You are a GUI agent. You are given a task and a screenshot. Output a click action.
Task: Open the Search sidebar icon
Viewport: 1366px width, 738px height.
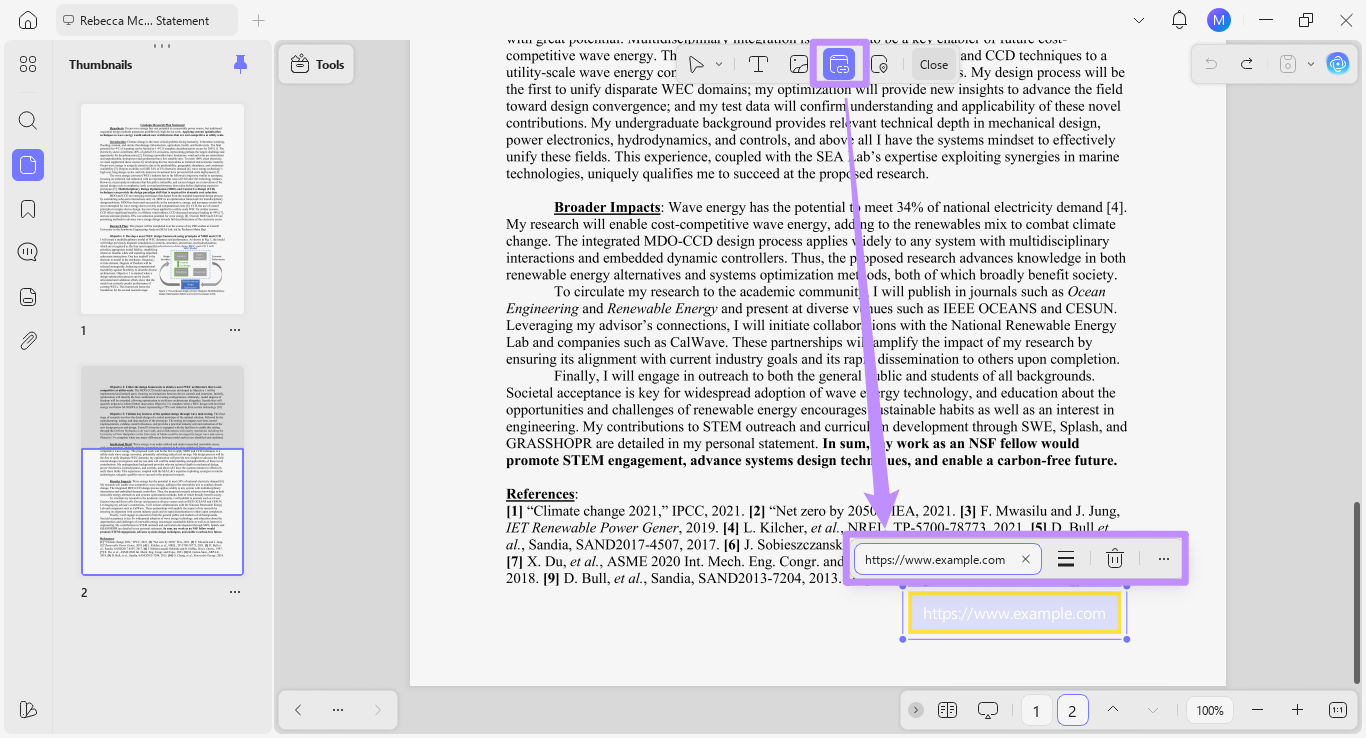click(28, 121)
